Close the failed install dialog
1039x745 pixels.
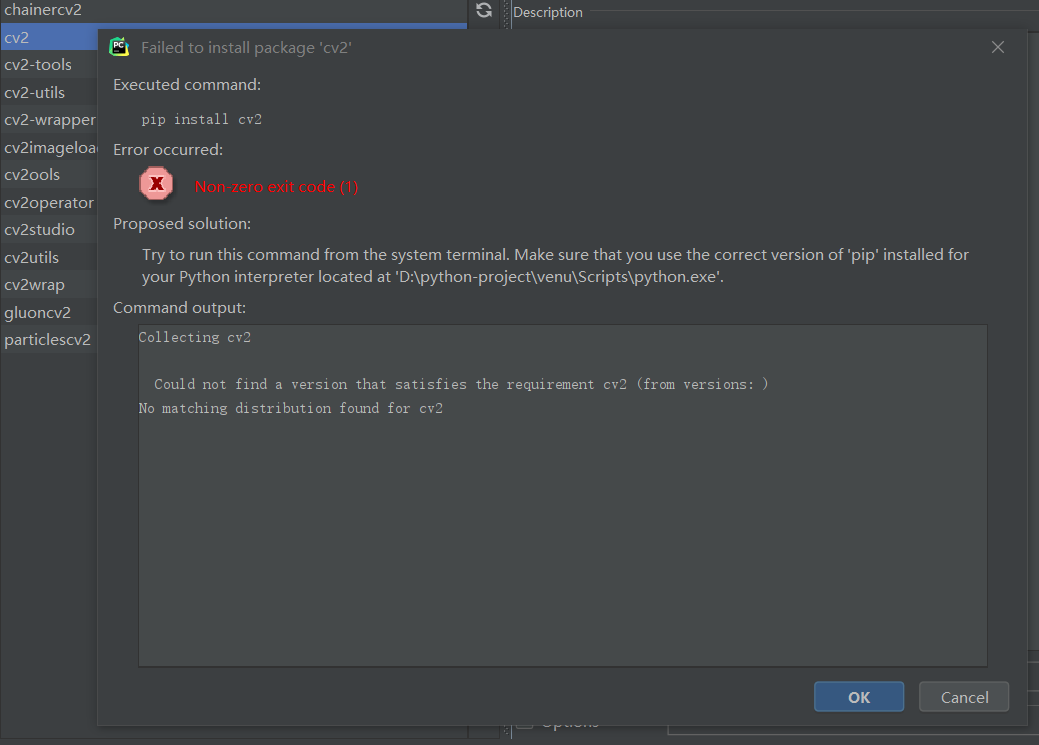pyautogui.click(x=997, y=47)
